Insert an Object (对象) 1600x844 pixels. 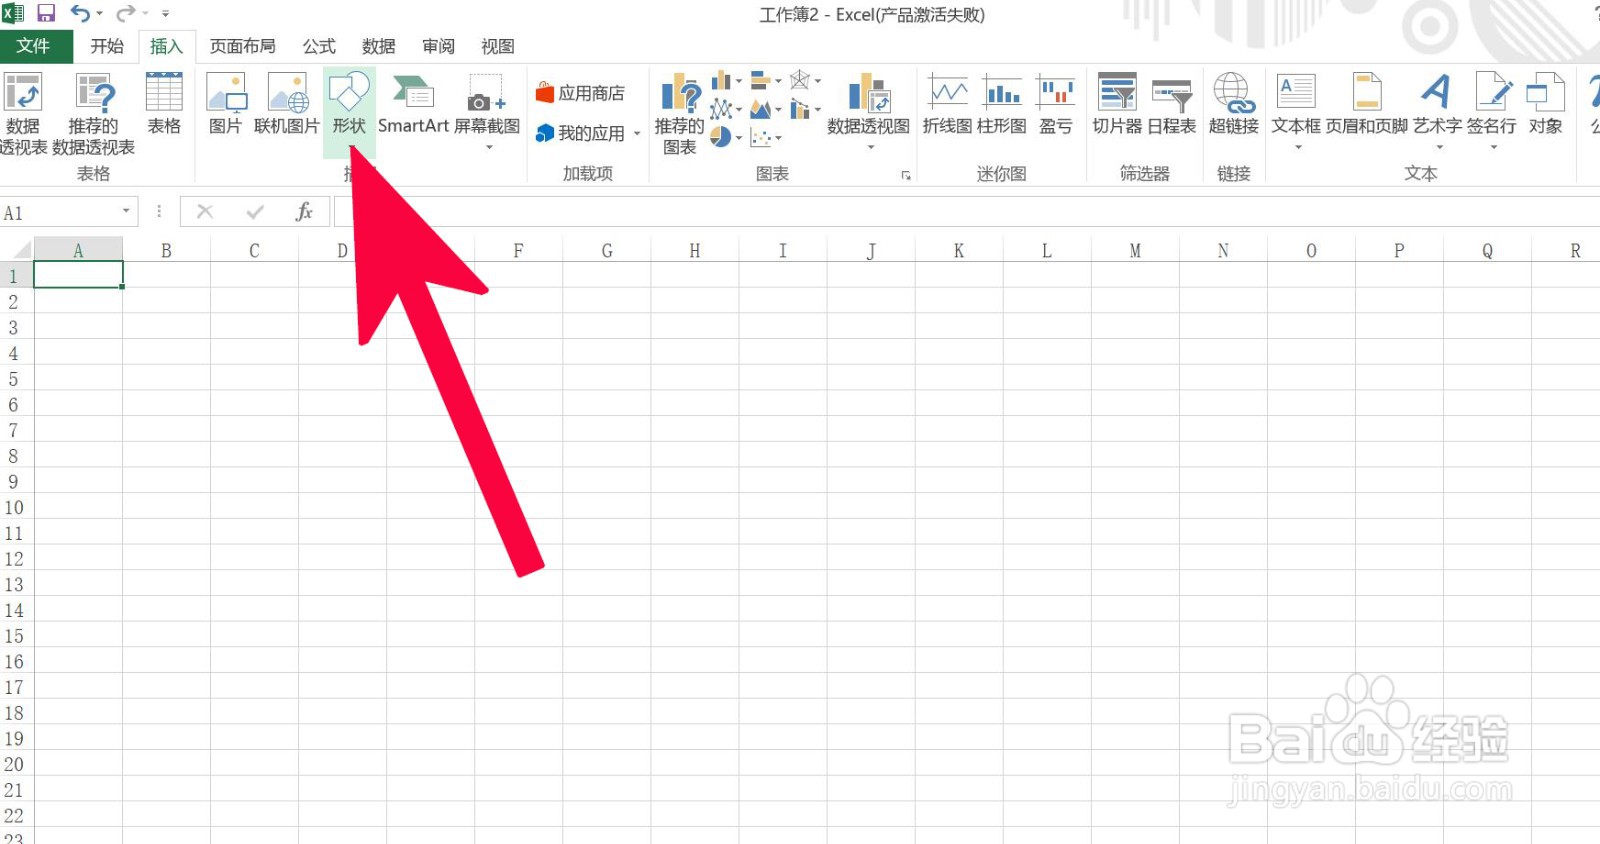pos(1546,104)
